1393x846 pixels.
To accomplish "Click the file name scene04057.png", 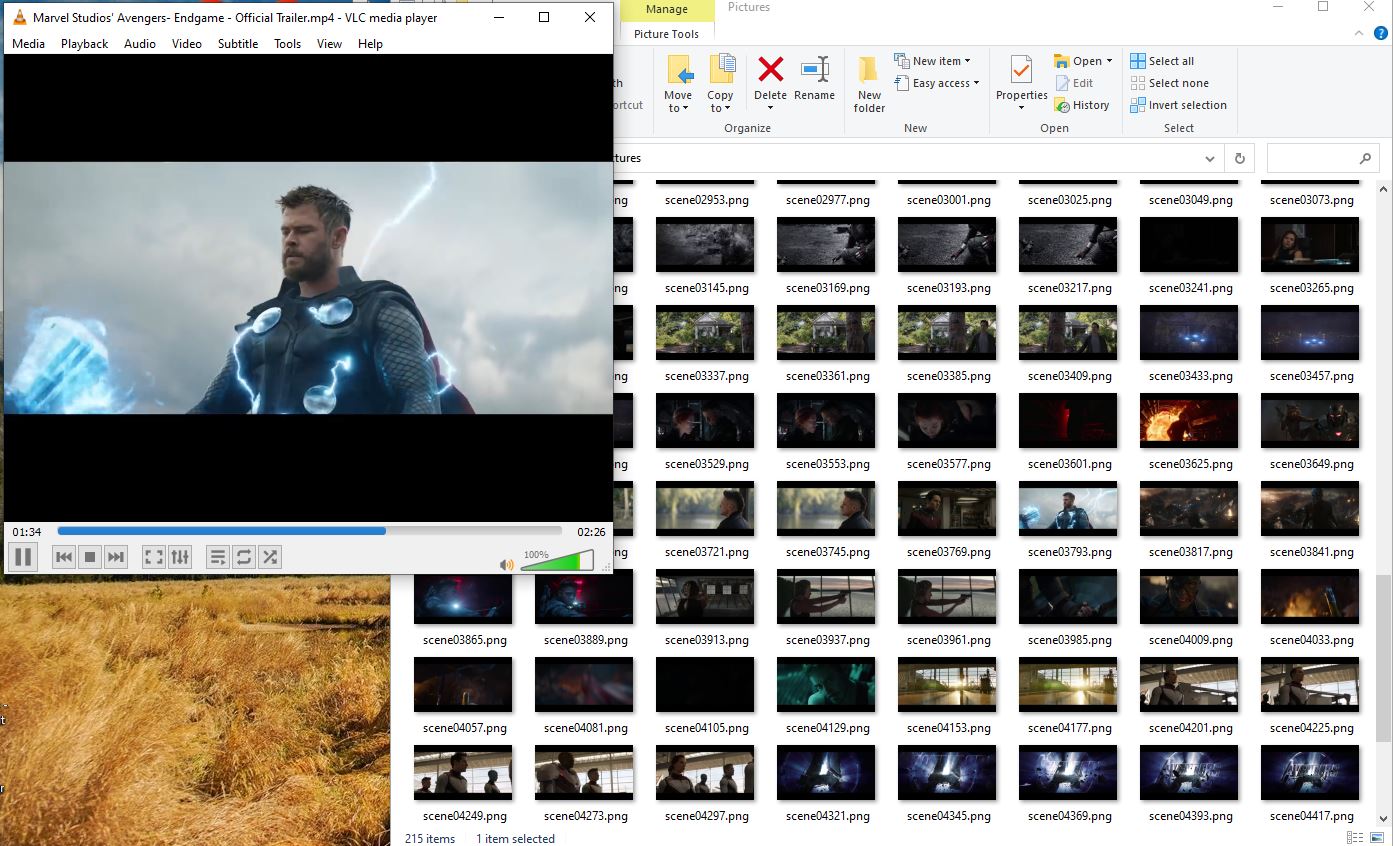I will [465, 728].
